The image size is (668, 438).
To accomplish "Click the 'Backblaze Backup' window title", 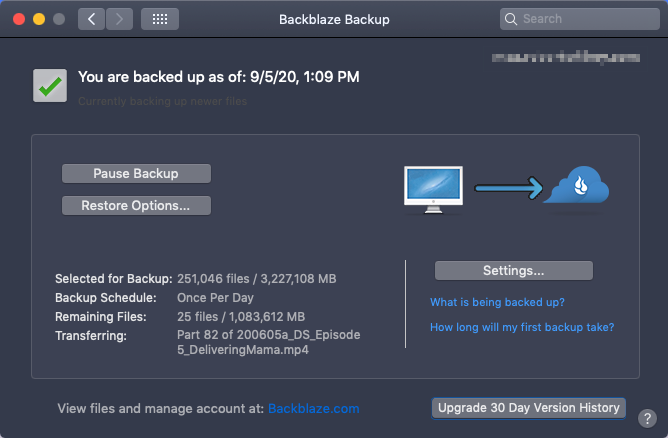I will 334,20.
